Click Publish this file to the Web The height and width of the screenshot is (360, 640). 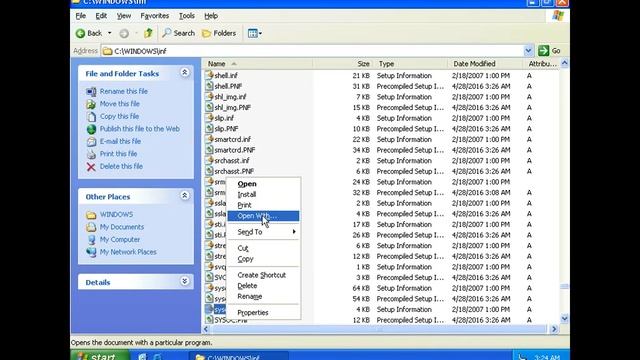pos(140,129)
